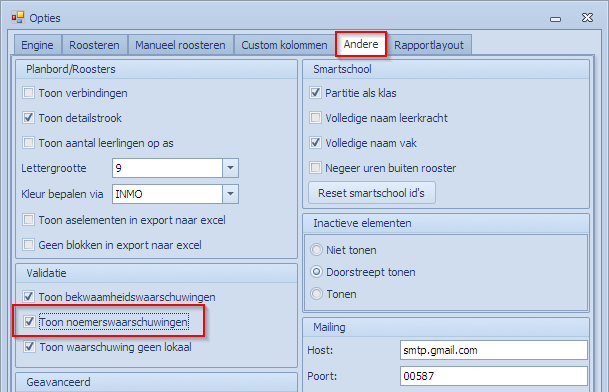
Task: Click the Kleur bepalen via label
Action: pos(62,194)
